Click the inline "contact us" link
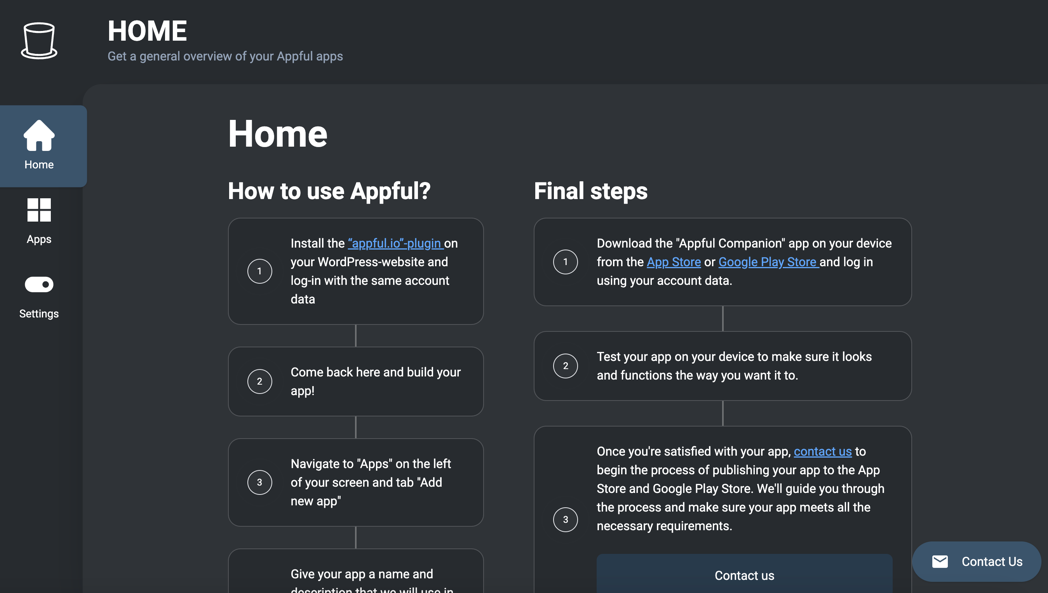 (x=822, y=452)
